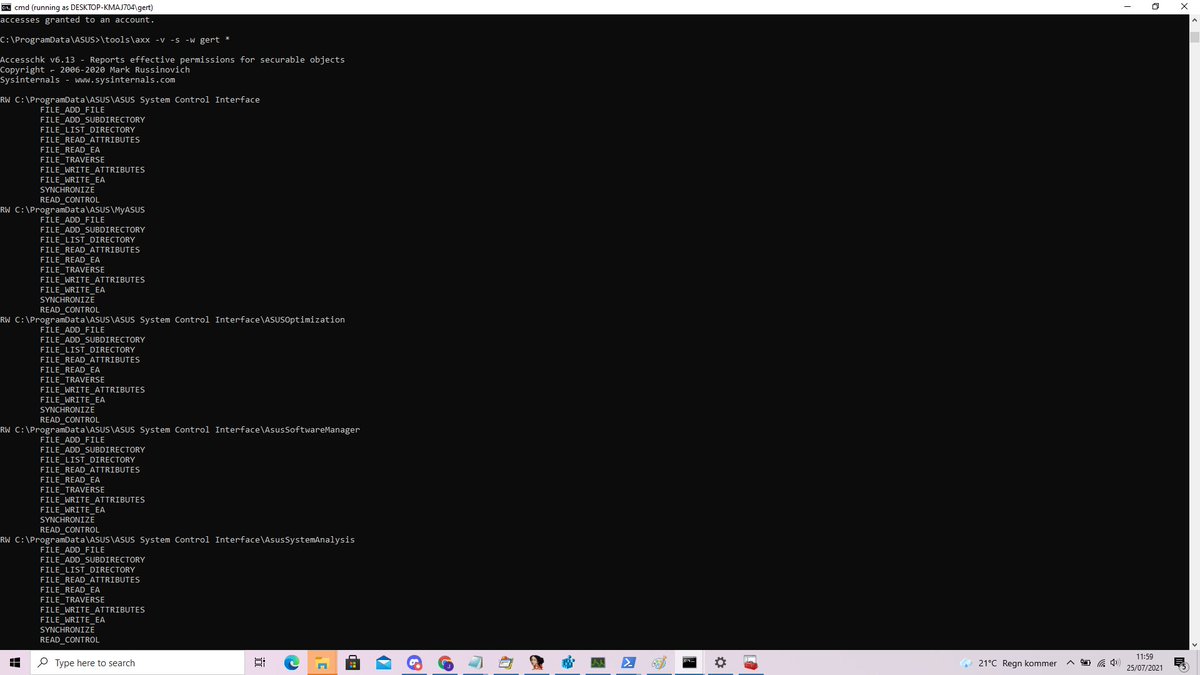Launch Microsoft Edge from the taskbar
This screenshot has height=675, width=1200.
[x=292, y=663]
